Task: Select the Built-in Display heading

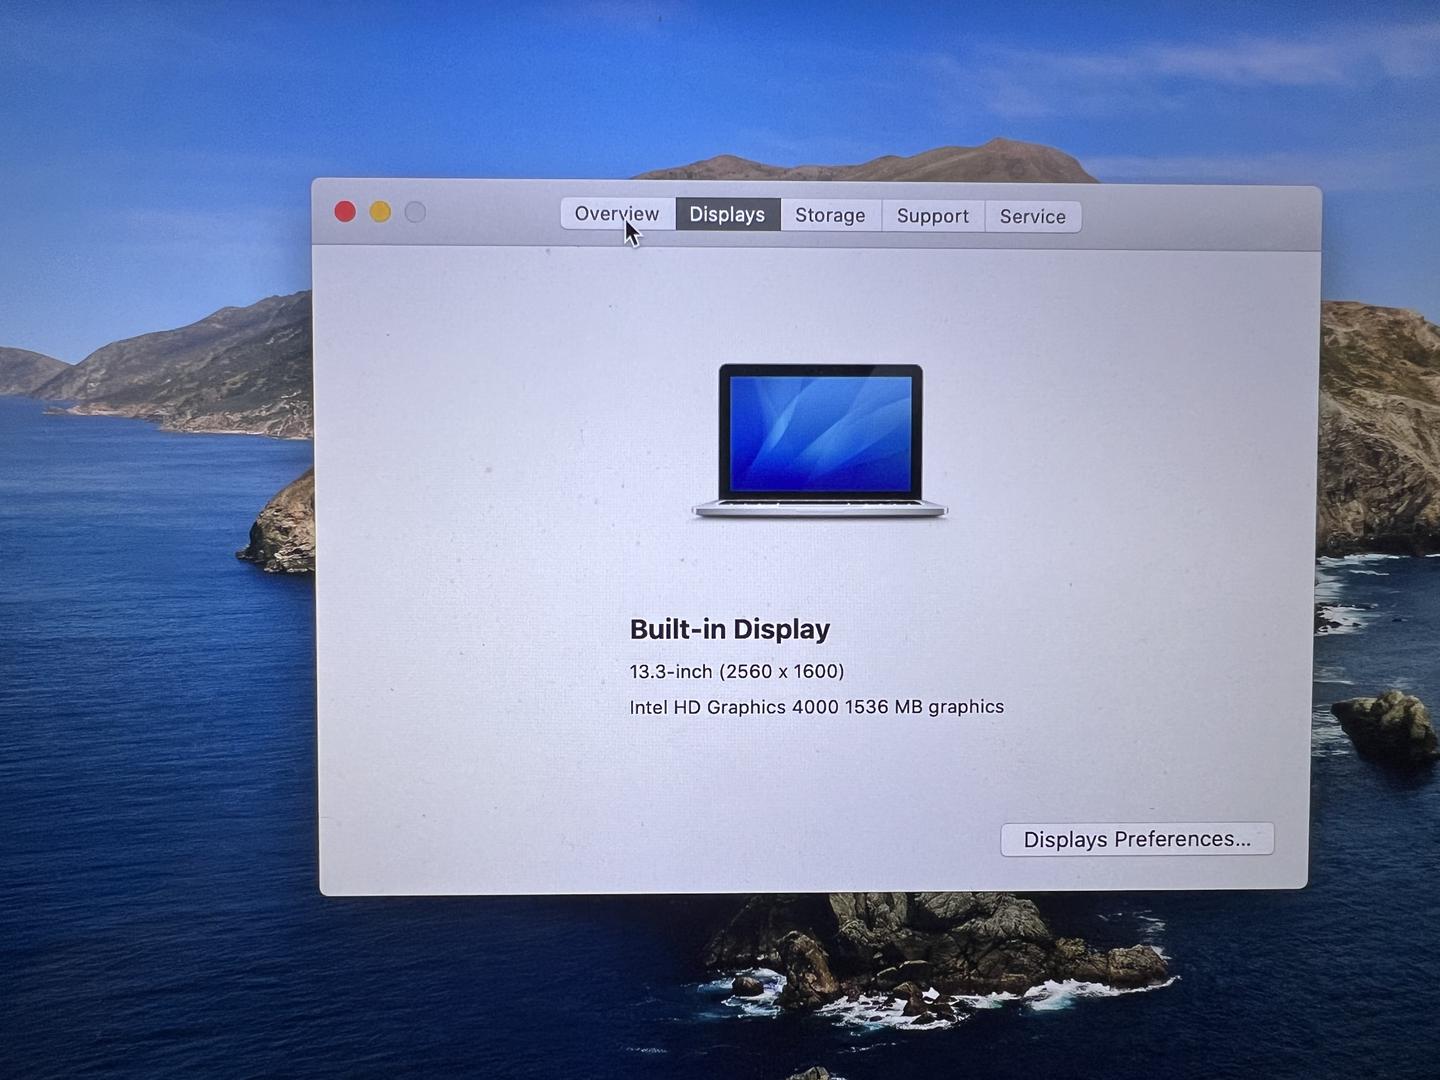Action: click(x=730, y=629)
